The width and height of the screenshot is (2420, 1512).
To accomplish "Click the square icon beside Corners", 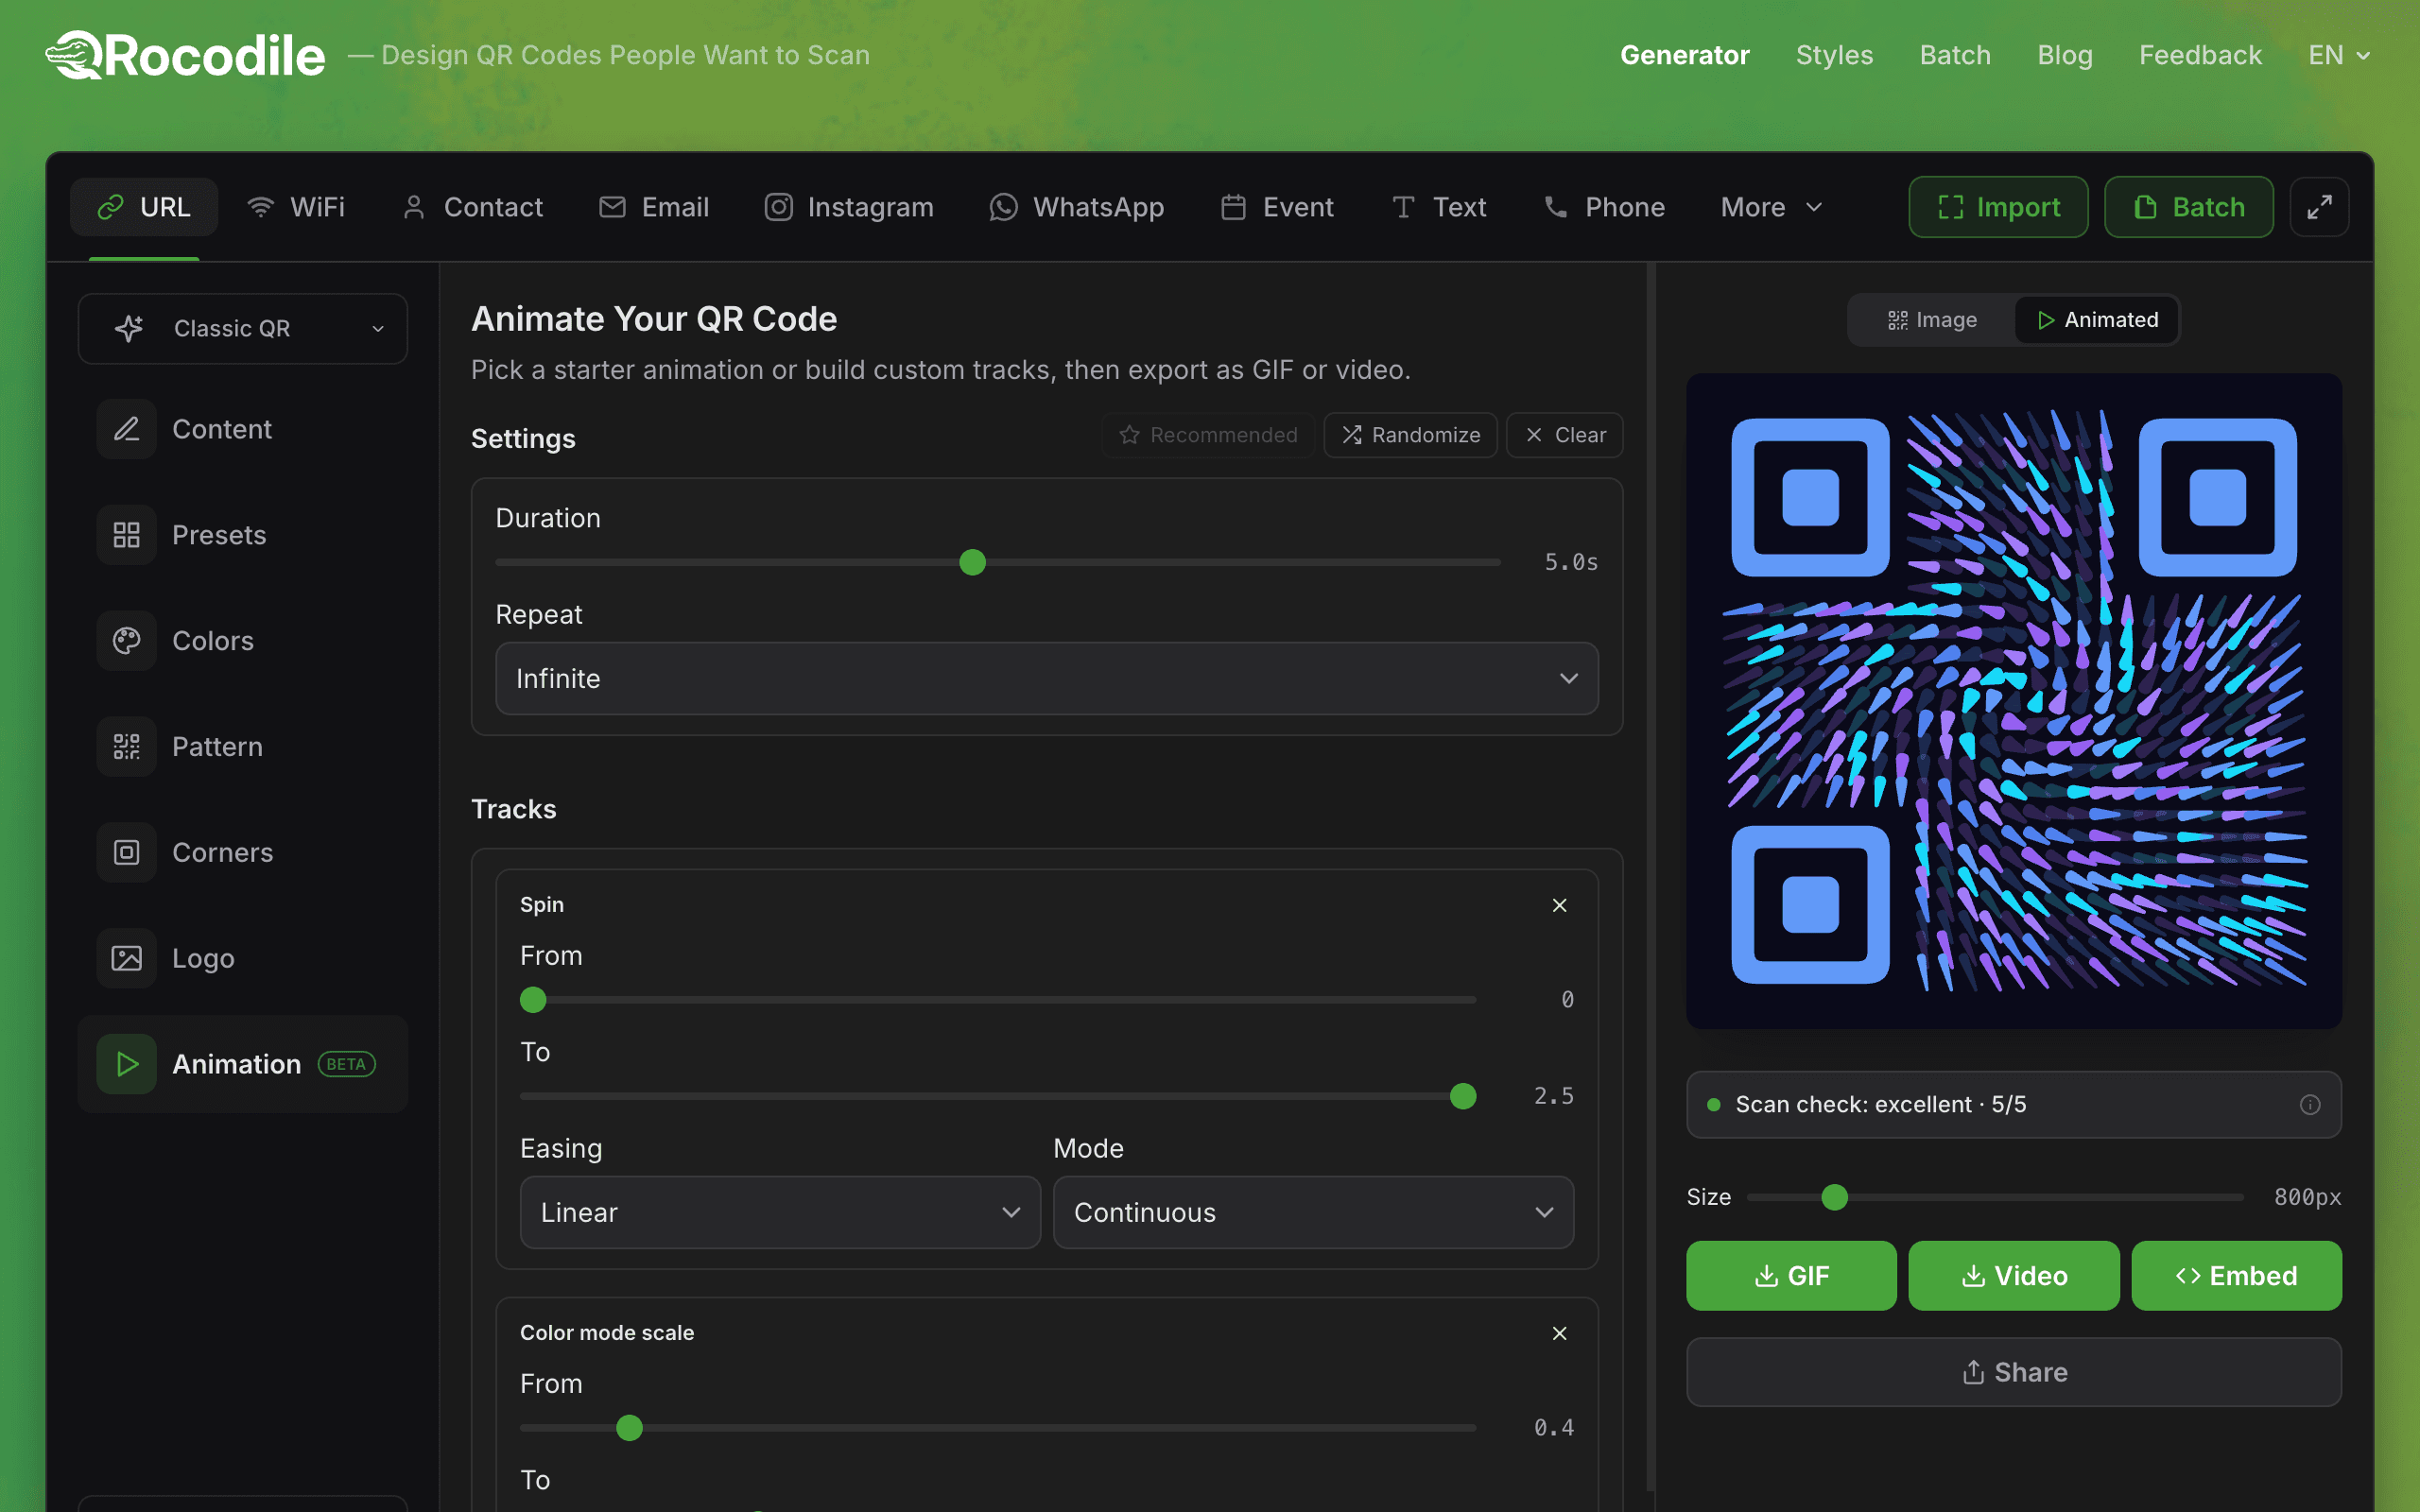I will (x=127, y=853).
